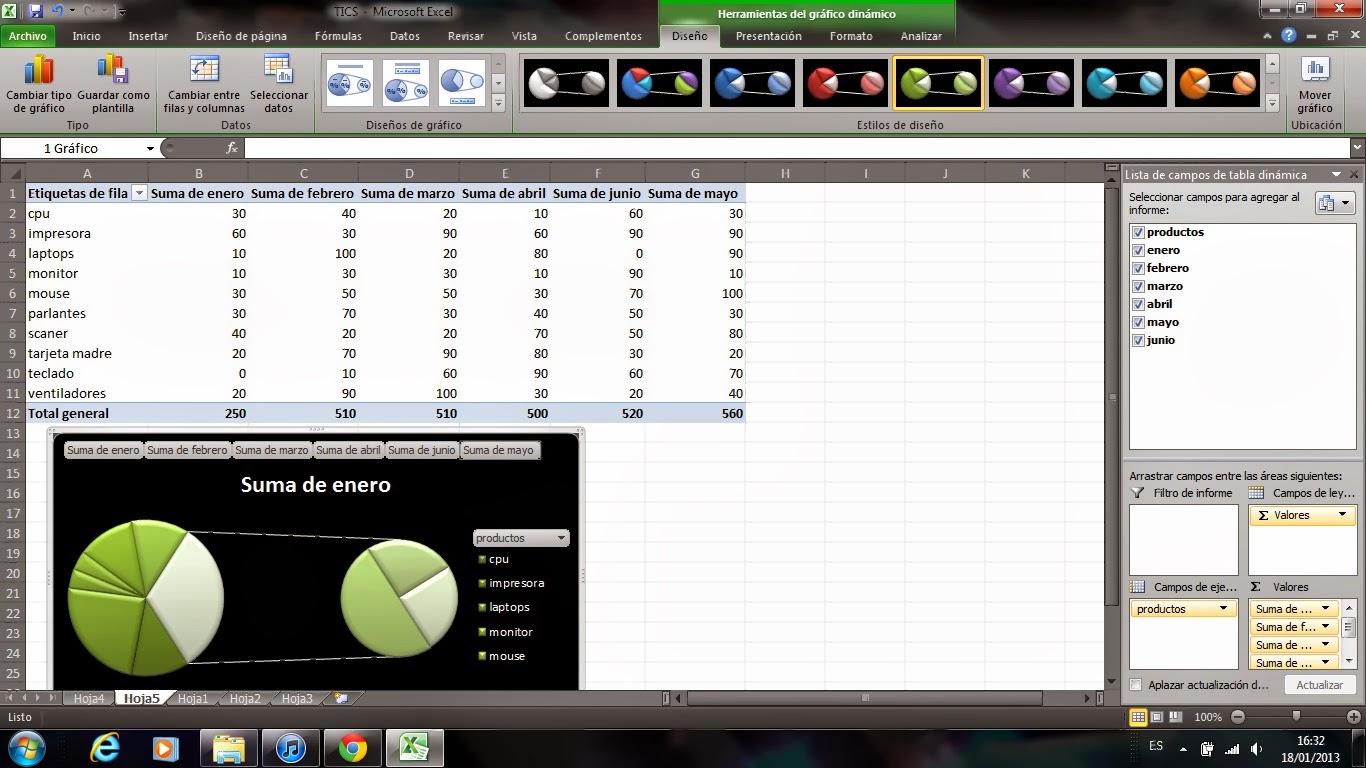This screenshot has height=768, width=1366.
Task: Enable Aplazar actualización de diseño
Action: [x=1136, y=684]
